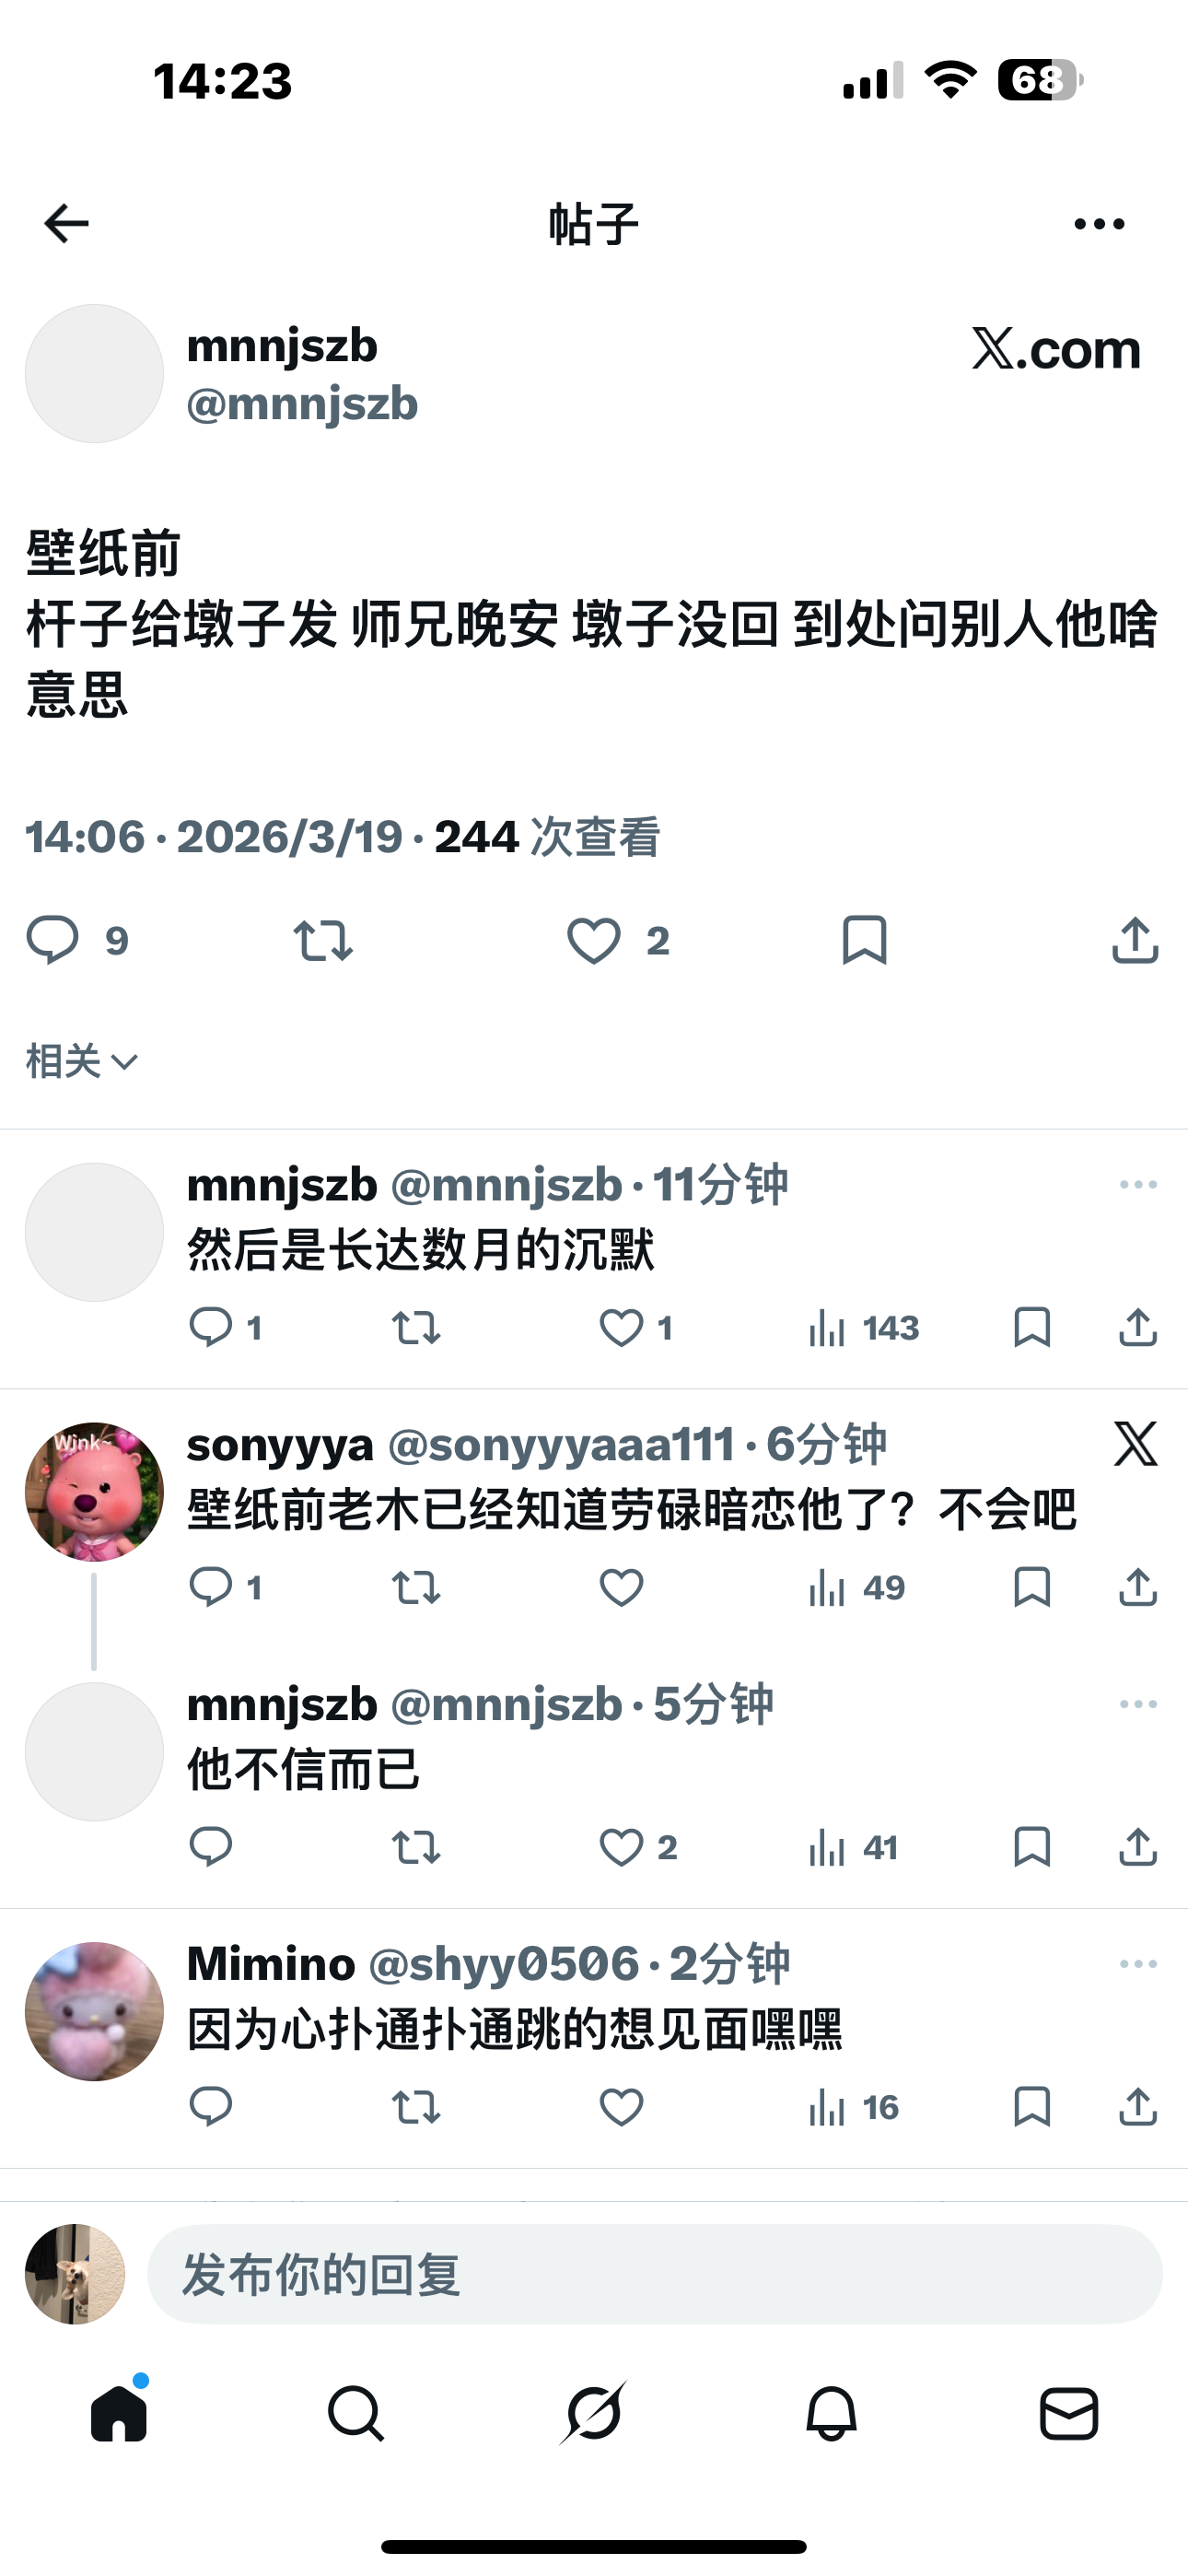The width and height of the screenshot is (1188, 2576).
Task: Tap the 发布你的回复 reply field
Action: (655, 2274)
